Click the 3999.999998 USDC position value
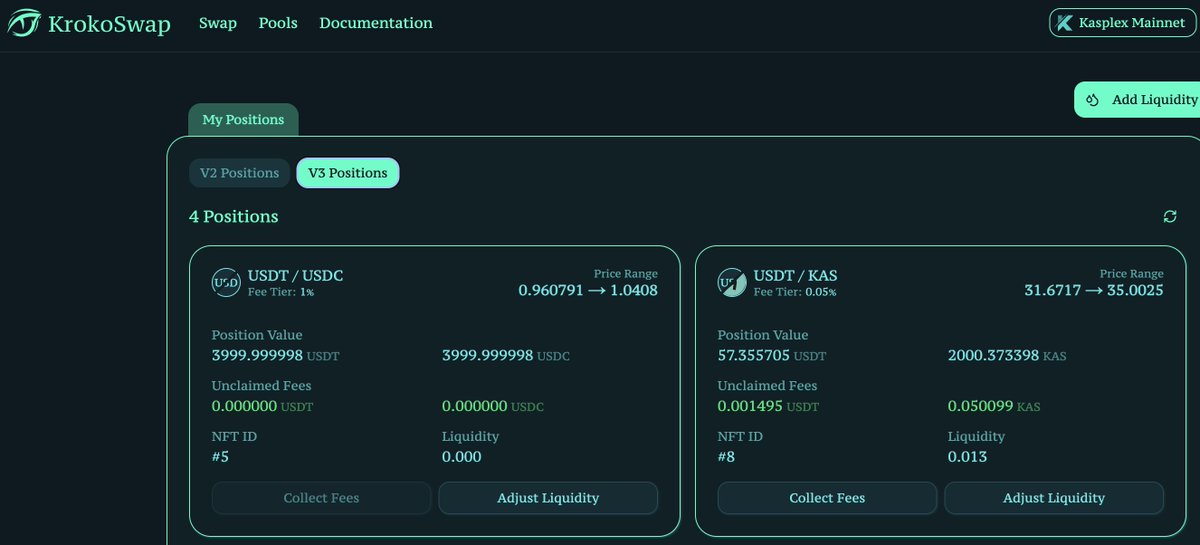This screenshot has height=545, width=1200. tap(506, 355)
